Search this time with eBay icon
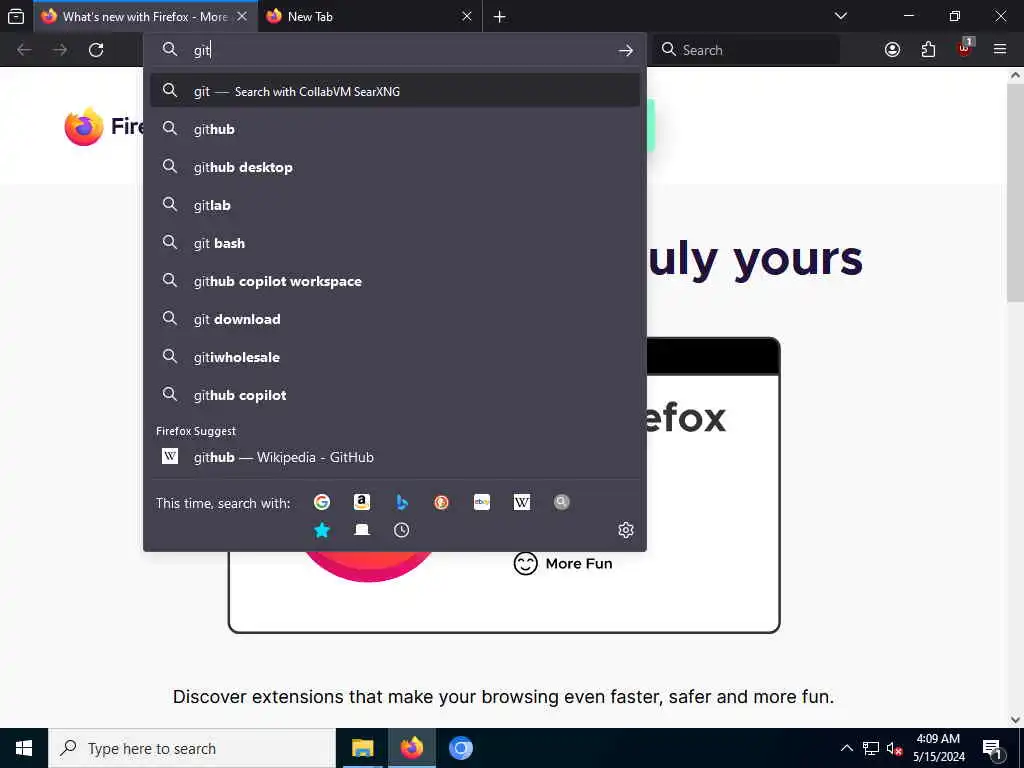This screenshot has width=1024, height=768. click(x=481, y=502)
